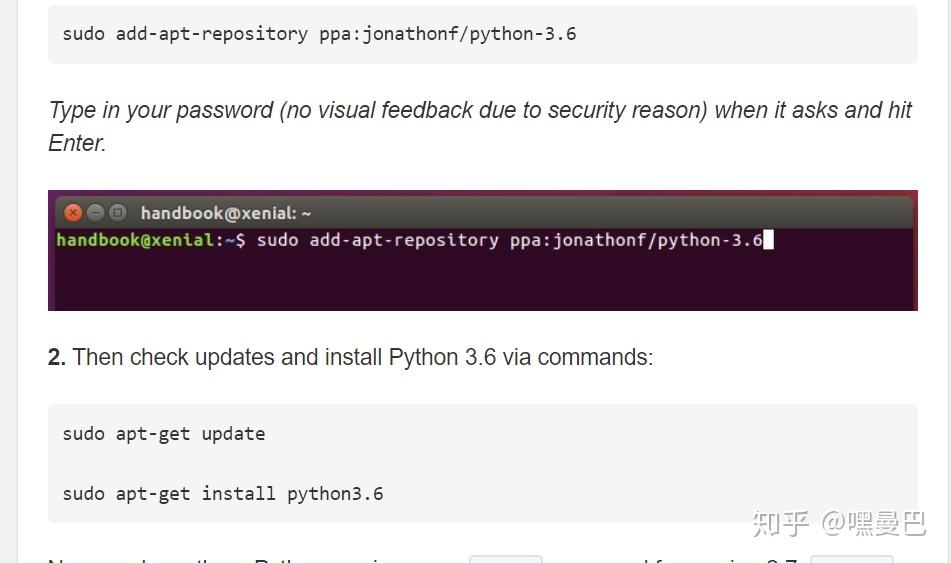951x563 pixels.
Task: Click the partially visible inline code box at bottom right
Action: [852, 559]
